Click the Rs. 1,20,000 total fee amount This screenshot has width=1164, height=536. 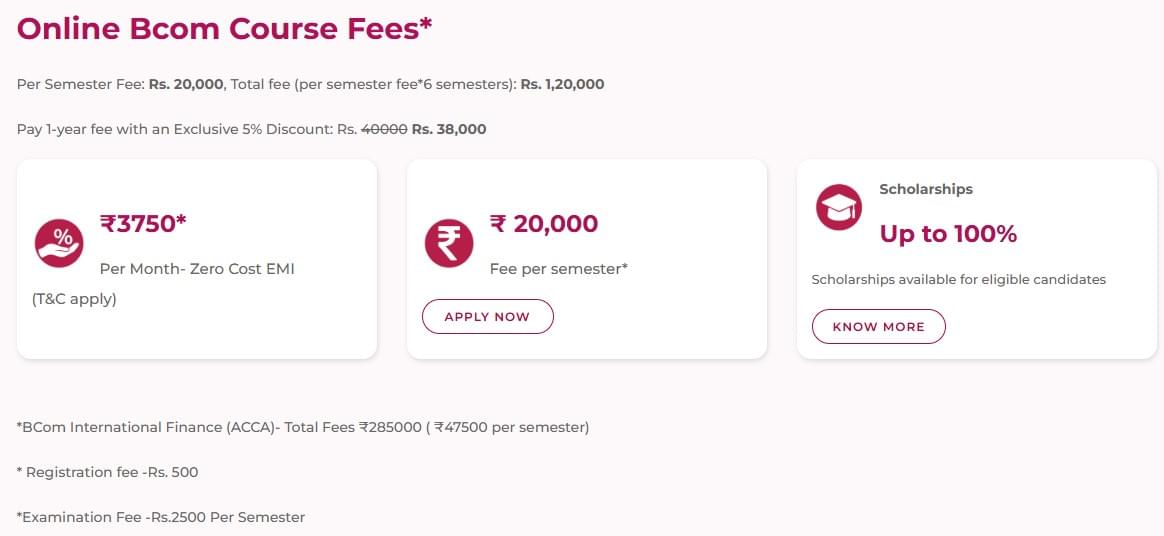tap(562, 85)
